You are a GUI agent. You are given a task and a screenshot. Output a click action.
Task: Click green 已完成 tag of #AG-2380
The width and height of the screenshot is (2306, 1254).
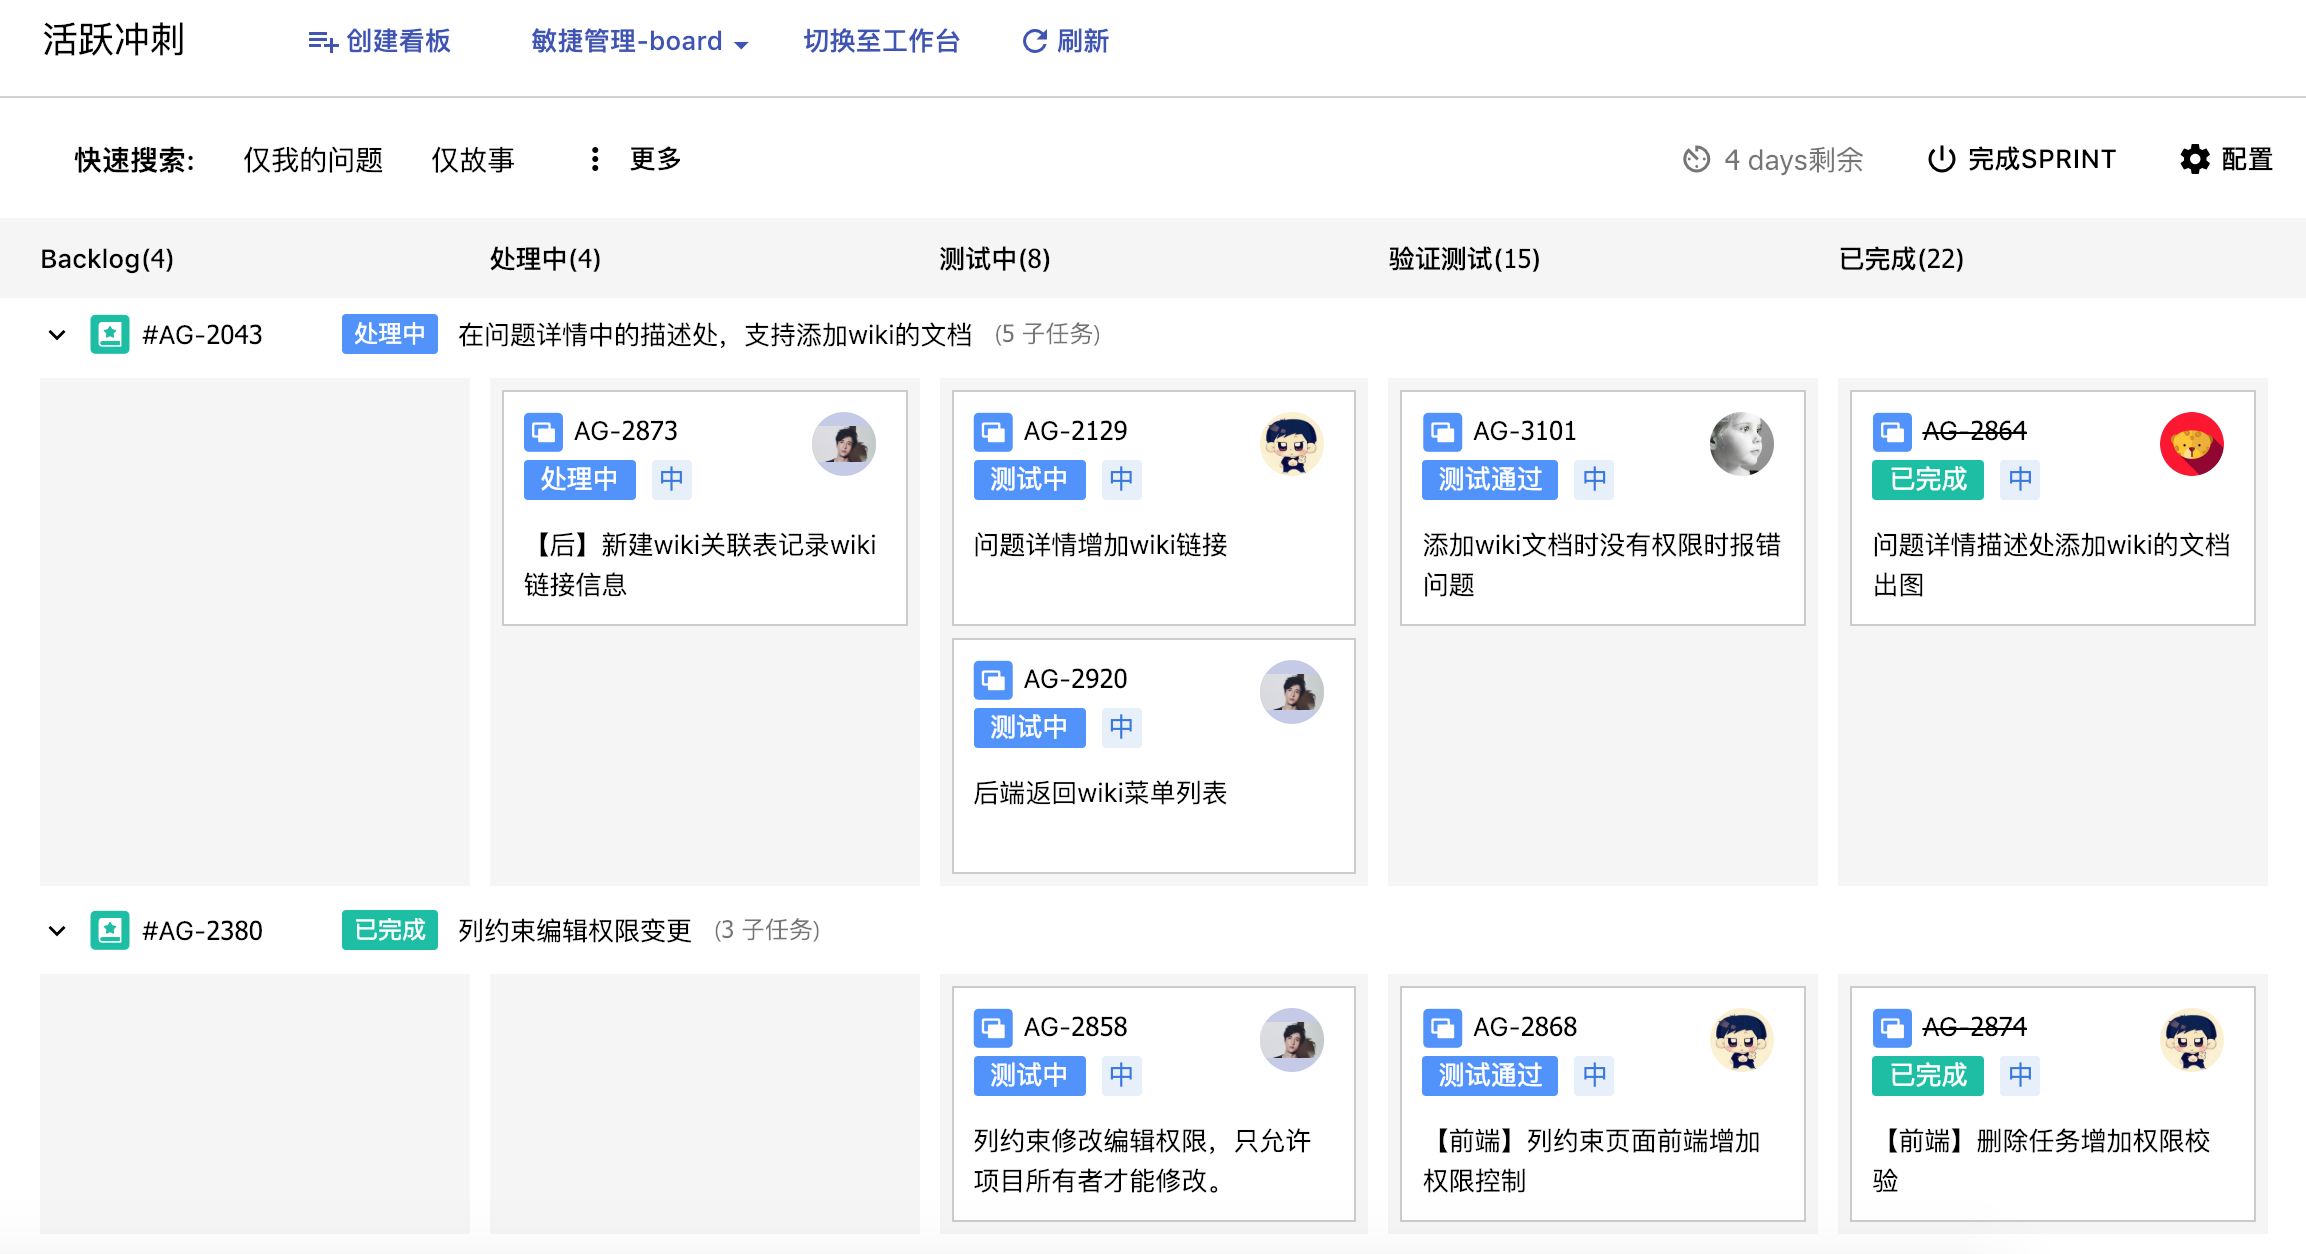point(390,930)
